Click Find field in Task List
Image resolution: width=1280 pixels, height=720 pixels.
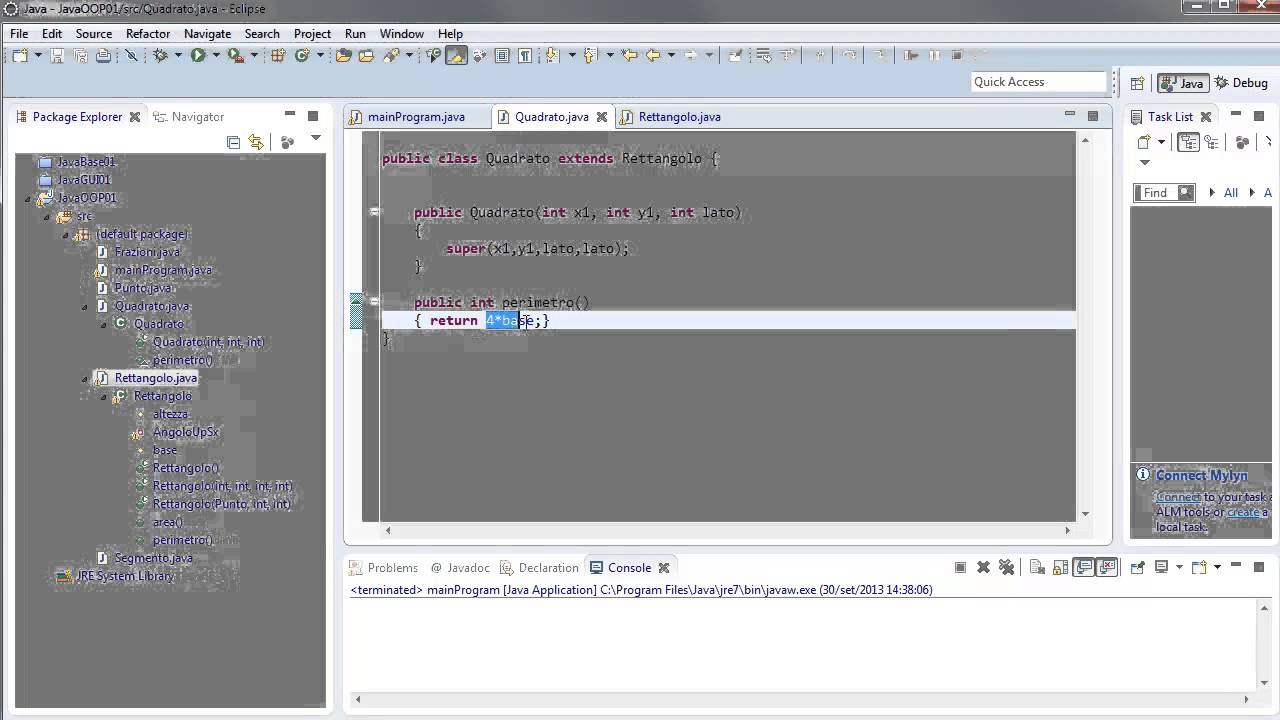pyautogui.click(x=1164, y=192)
